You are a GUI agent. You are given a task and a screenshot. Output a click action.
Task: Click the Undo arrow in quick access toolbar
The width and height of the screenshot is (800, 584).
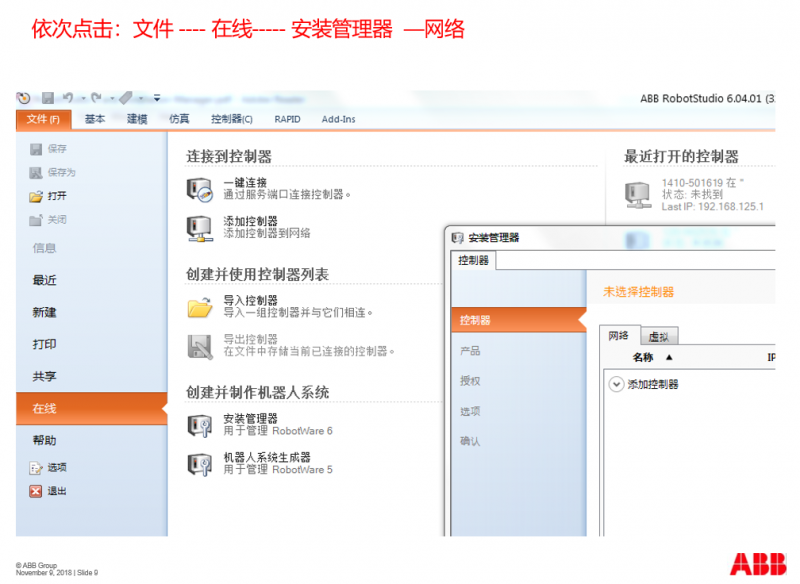point(68,97)
